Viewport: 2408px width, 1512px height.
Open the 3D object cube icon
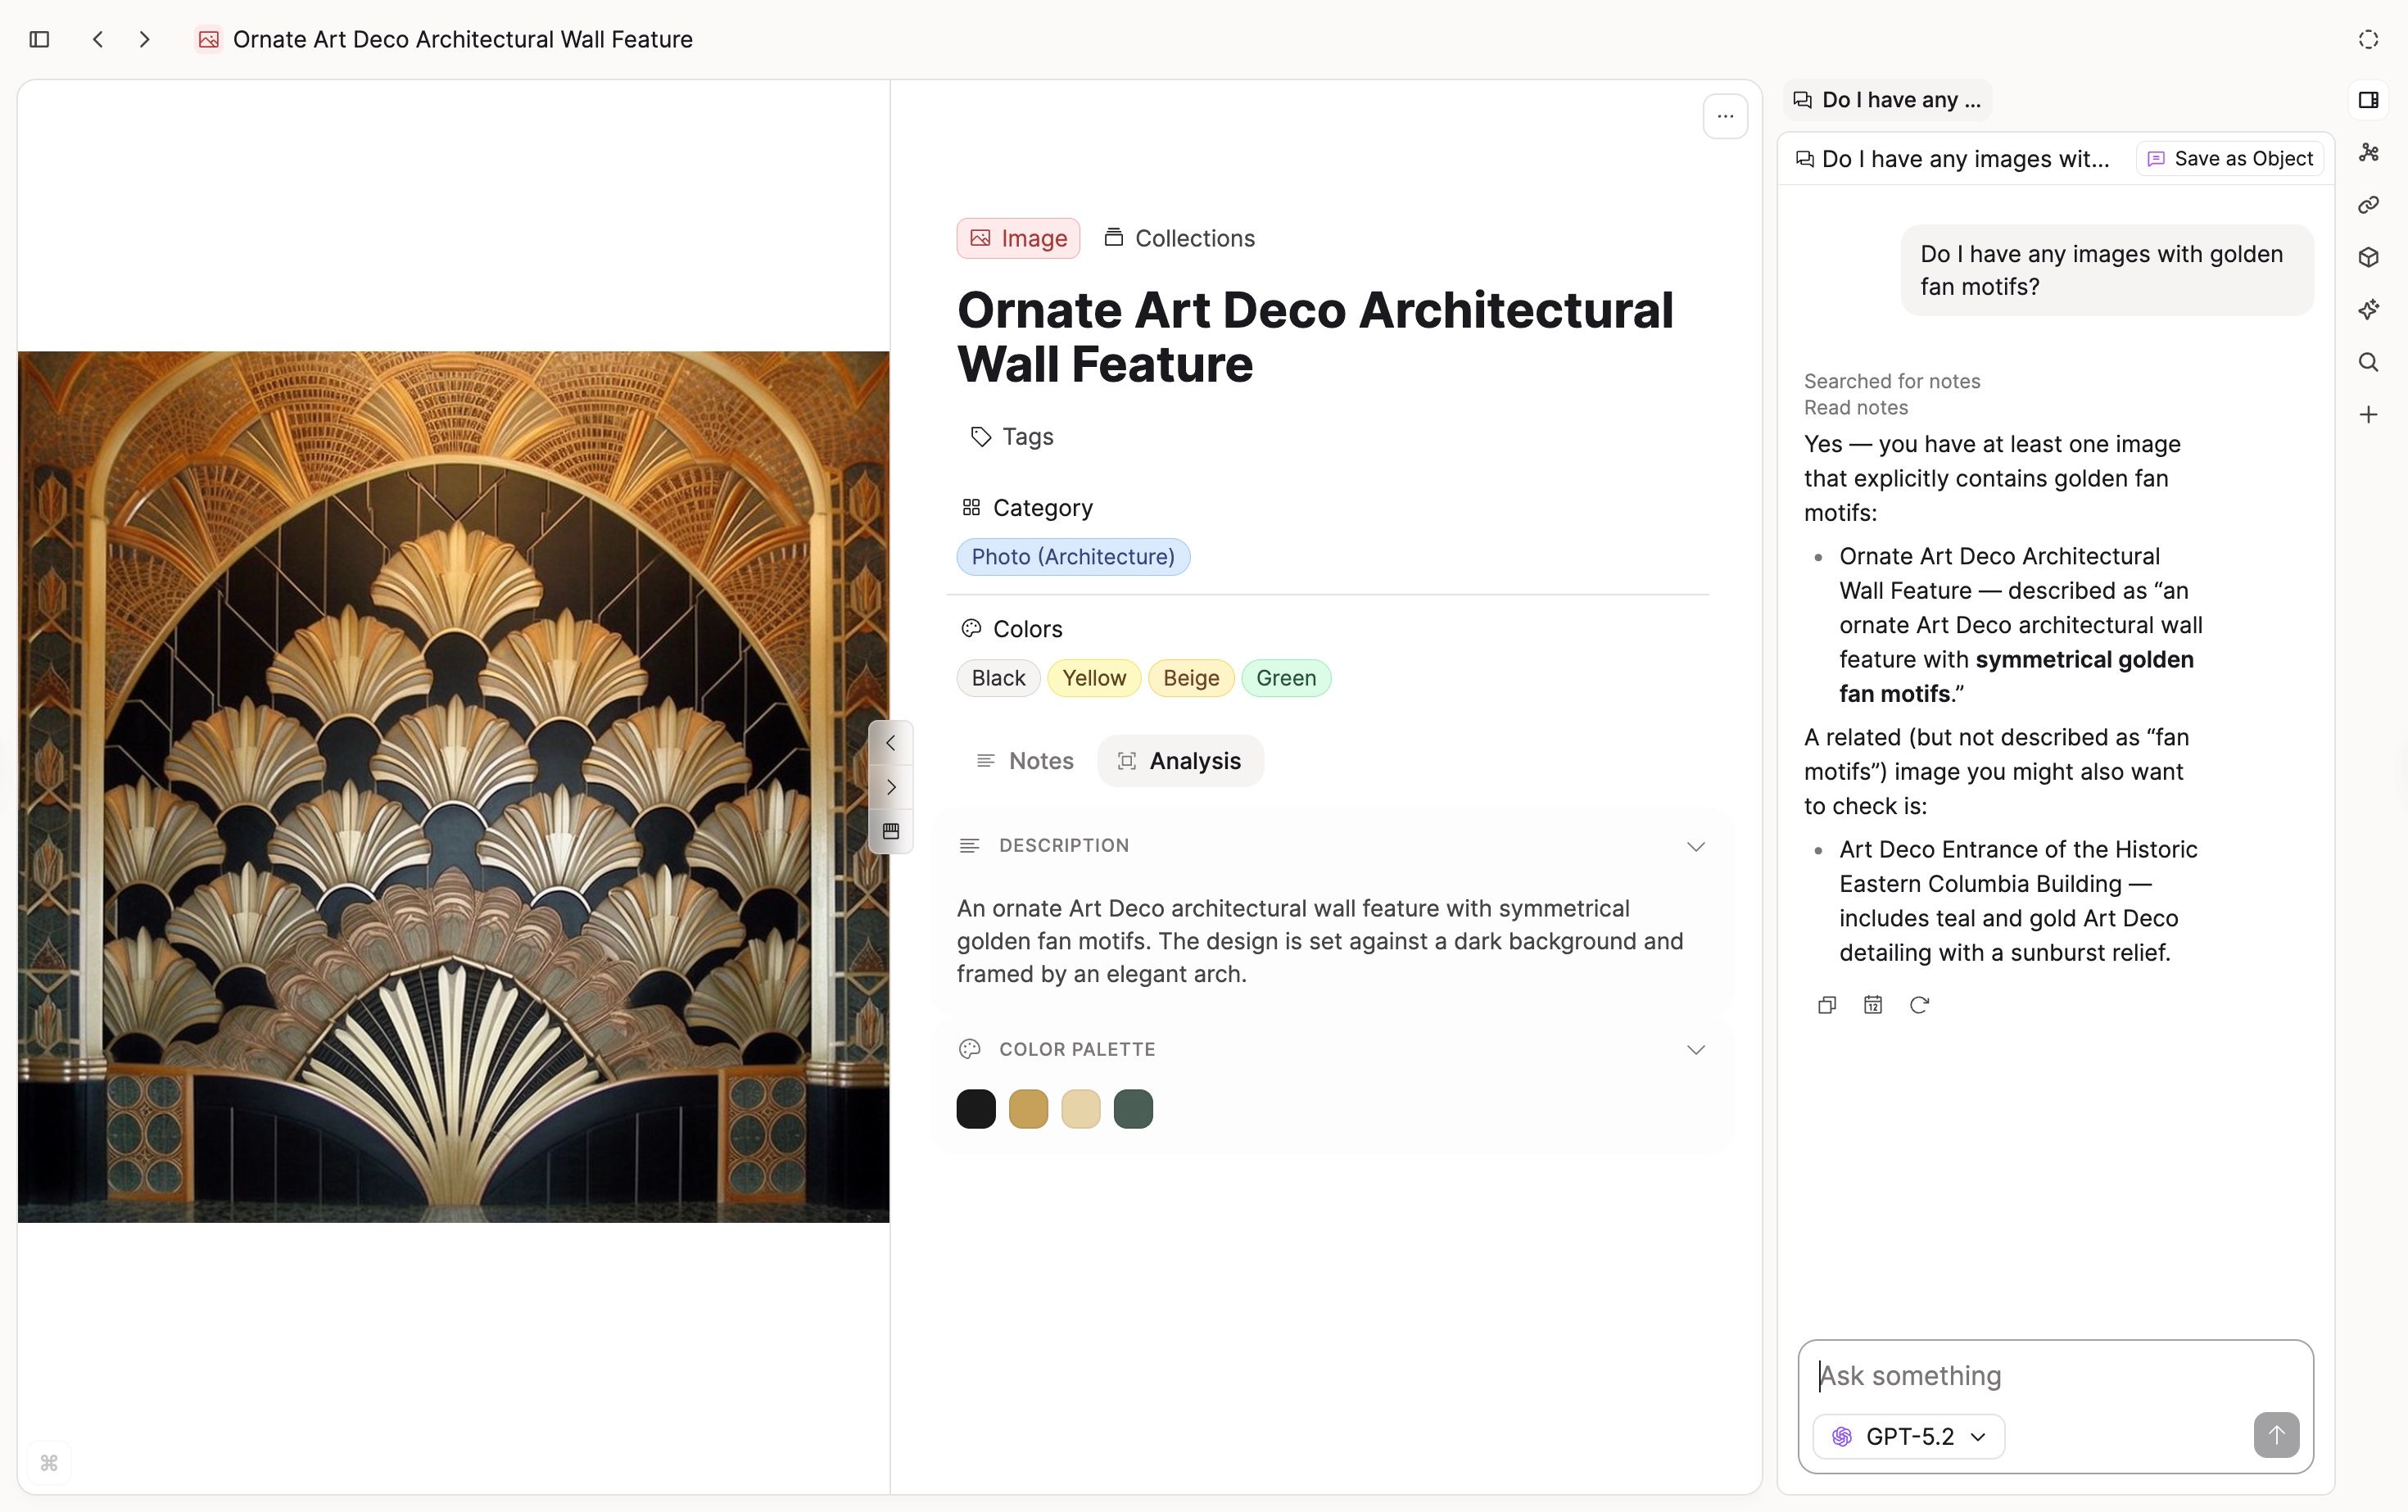(2369, 257)
